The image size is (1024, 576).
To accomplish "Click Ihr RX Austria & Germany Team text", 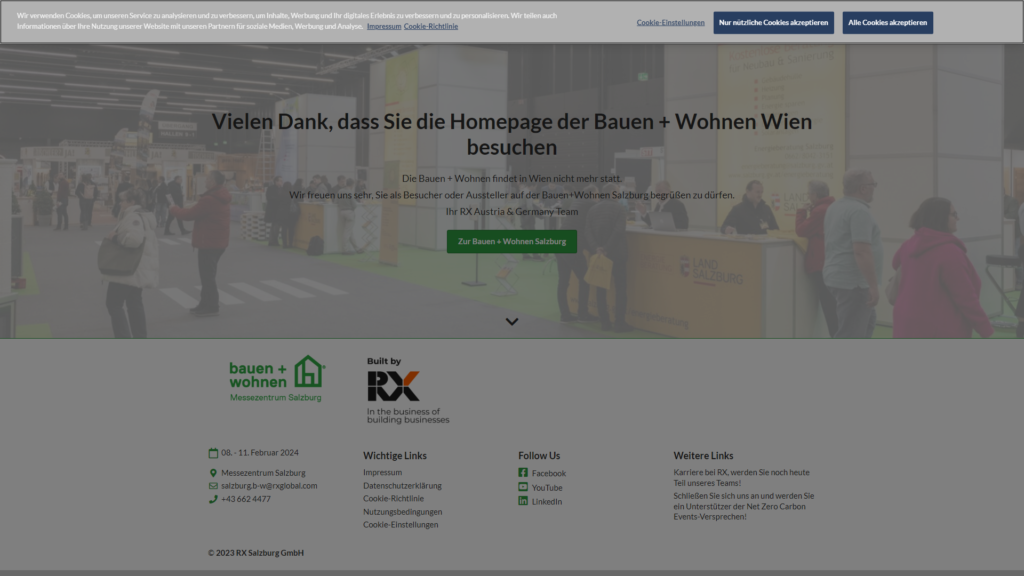I will [x=511, y=212].
